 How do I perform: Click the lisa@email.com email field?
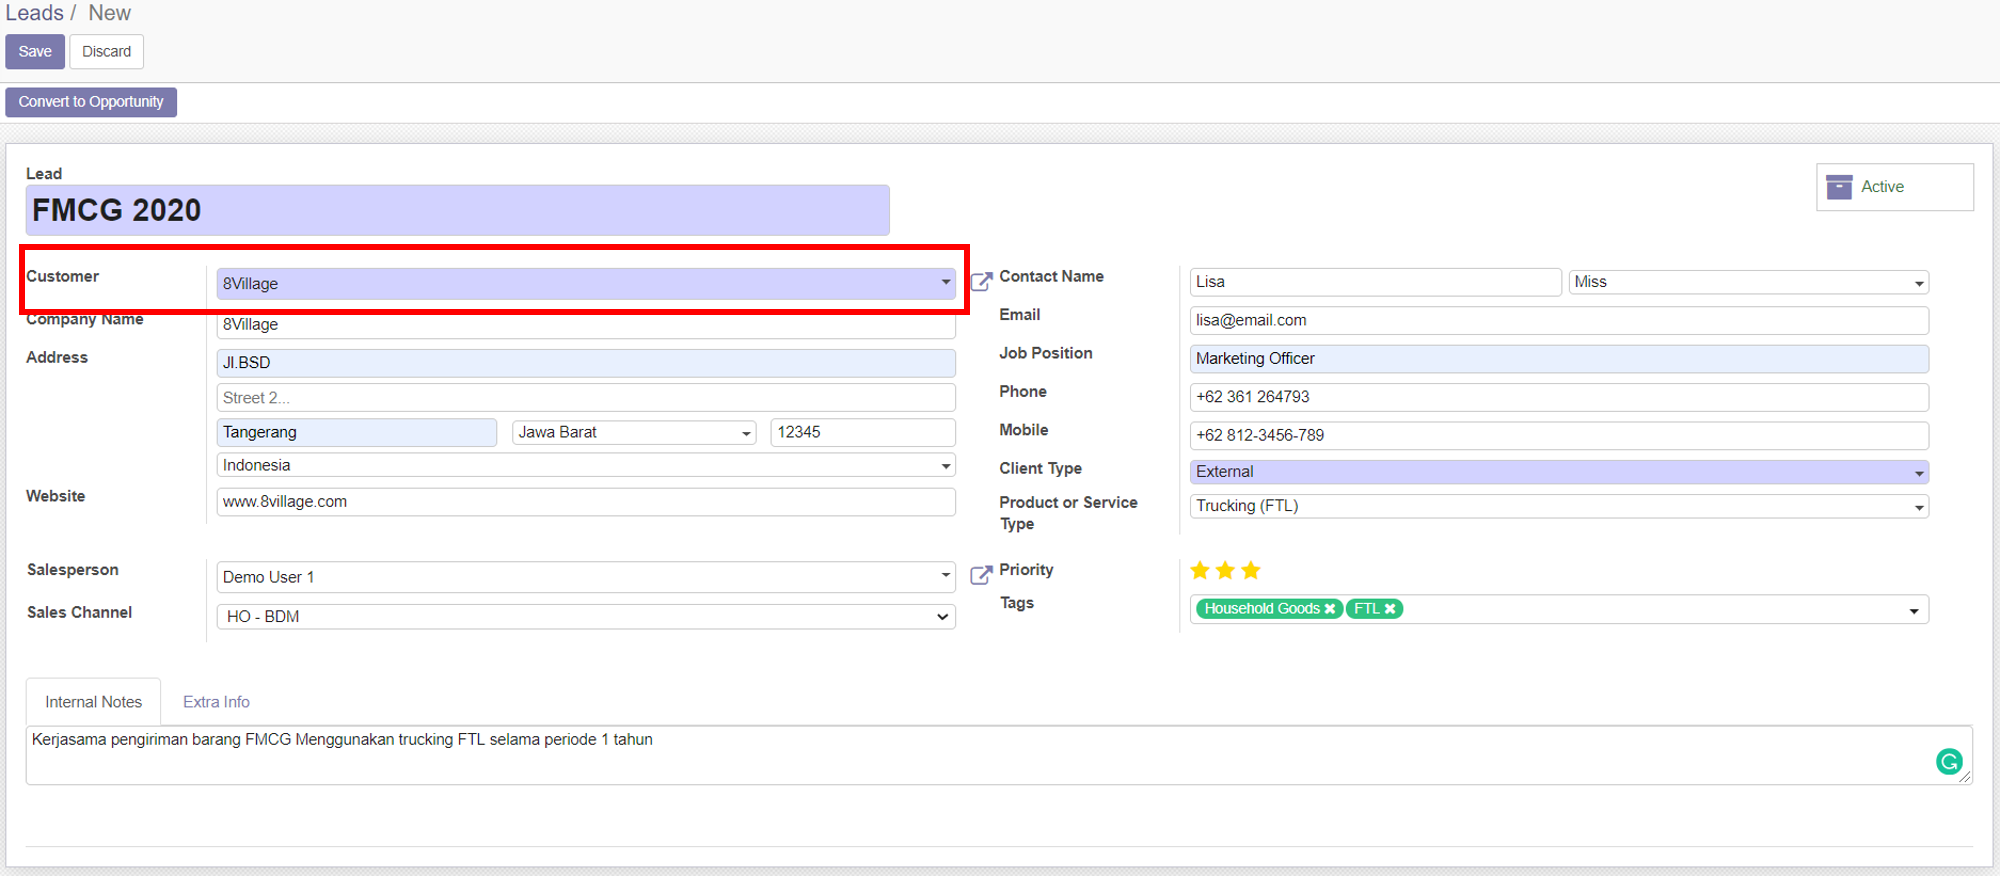(1559, 321)
